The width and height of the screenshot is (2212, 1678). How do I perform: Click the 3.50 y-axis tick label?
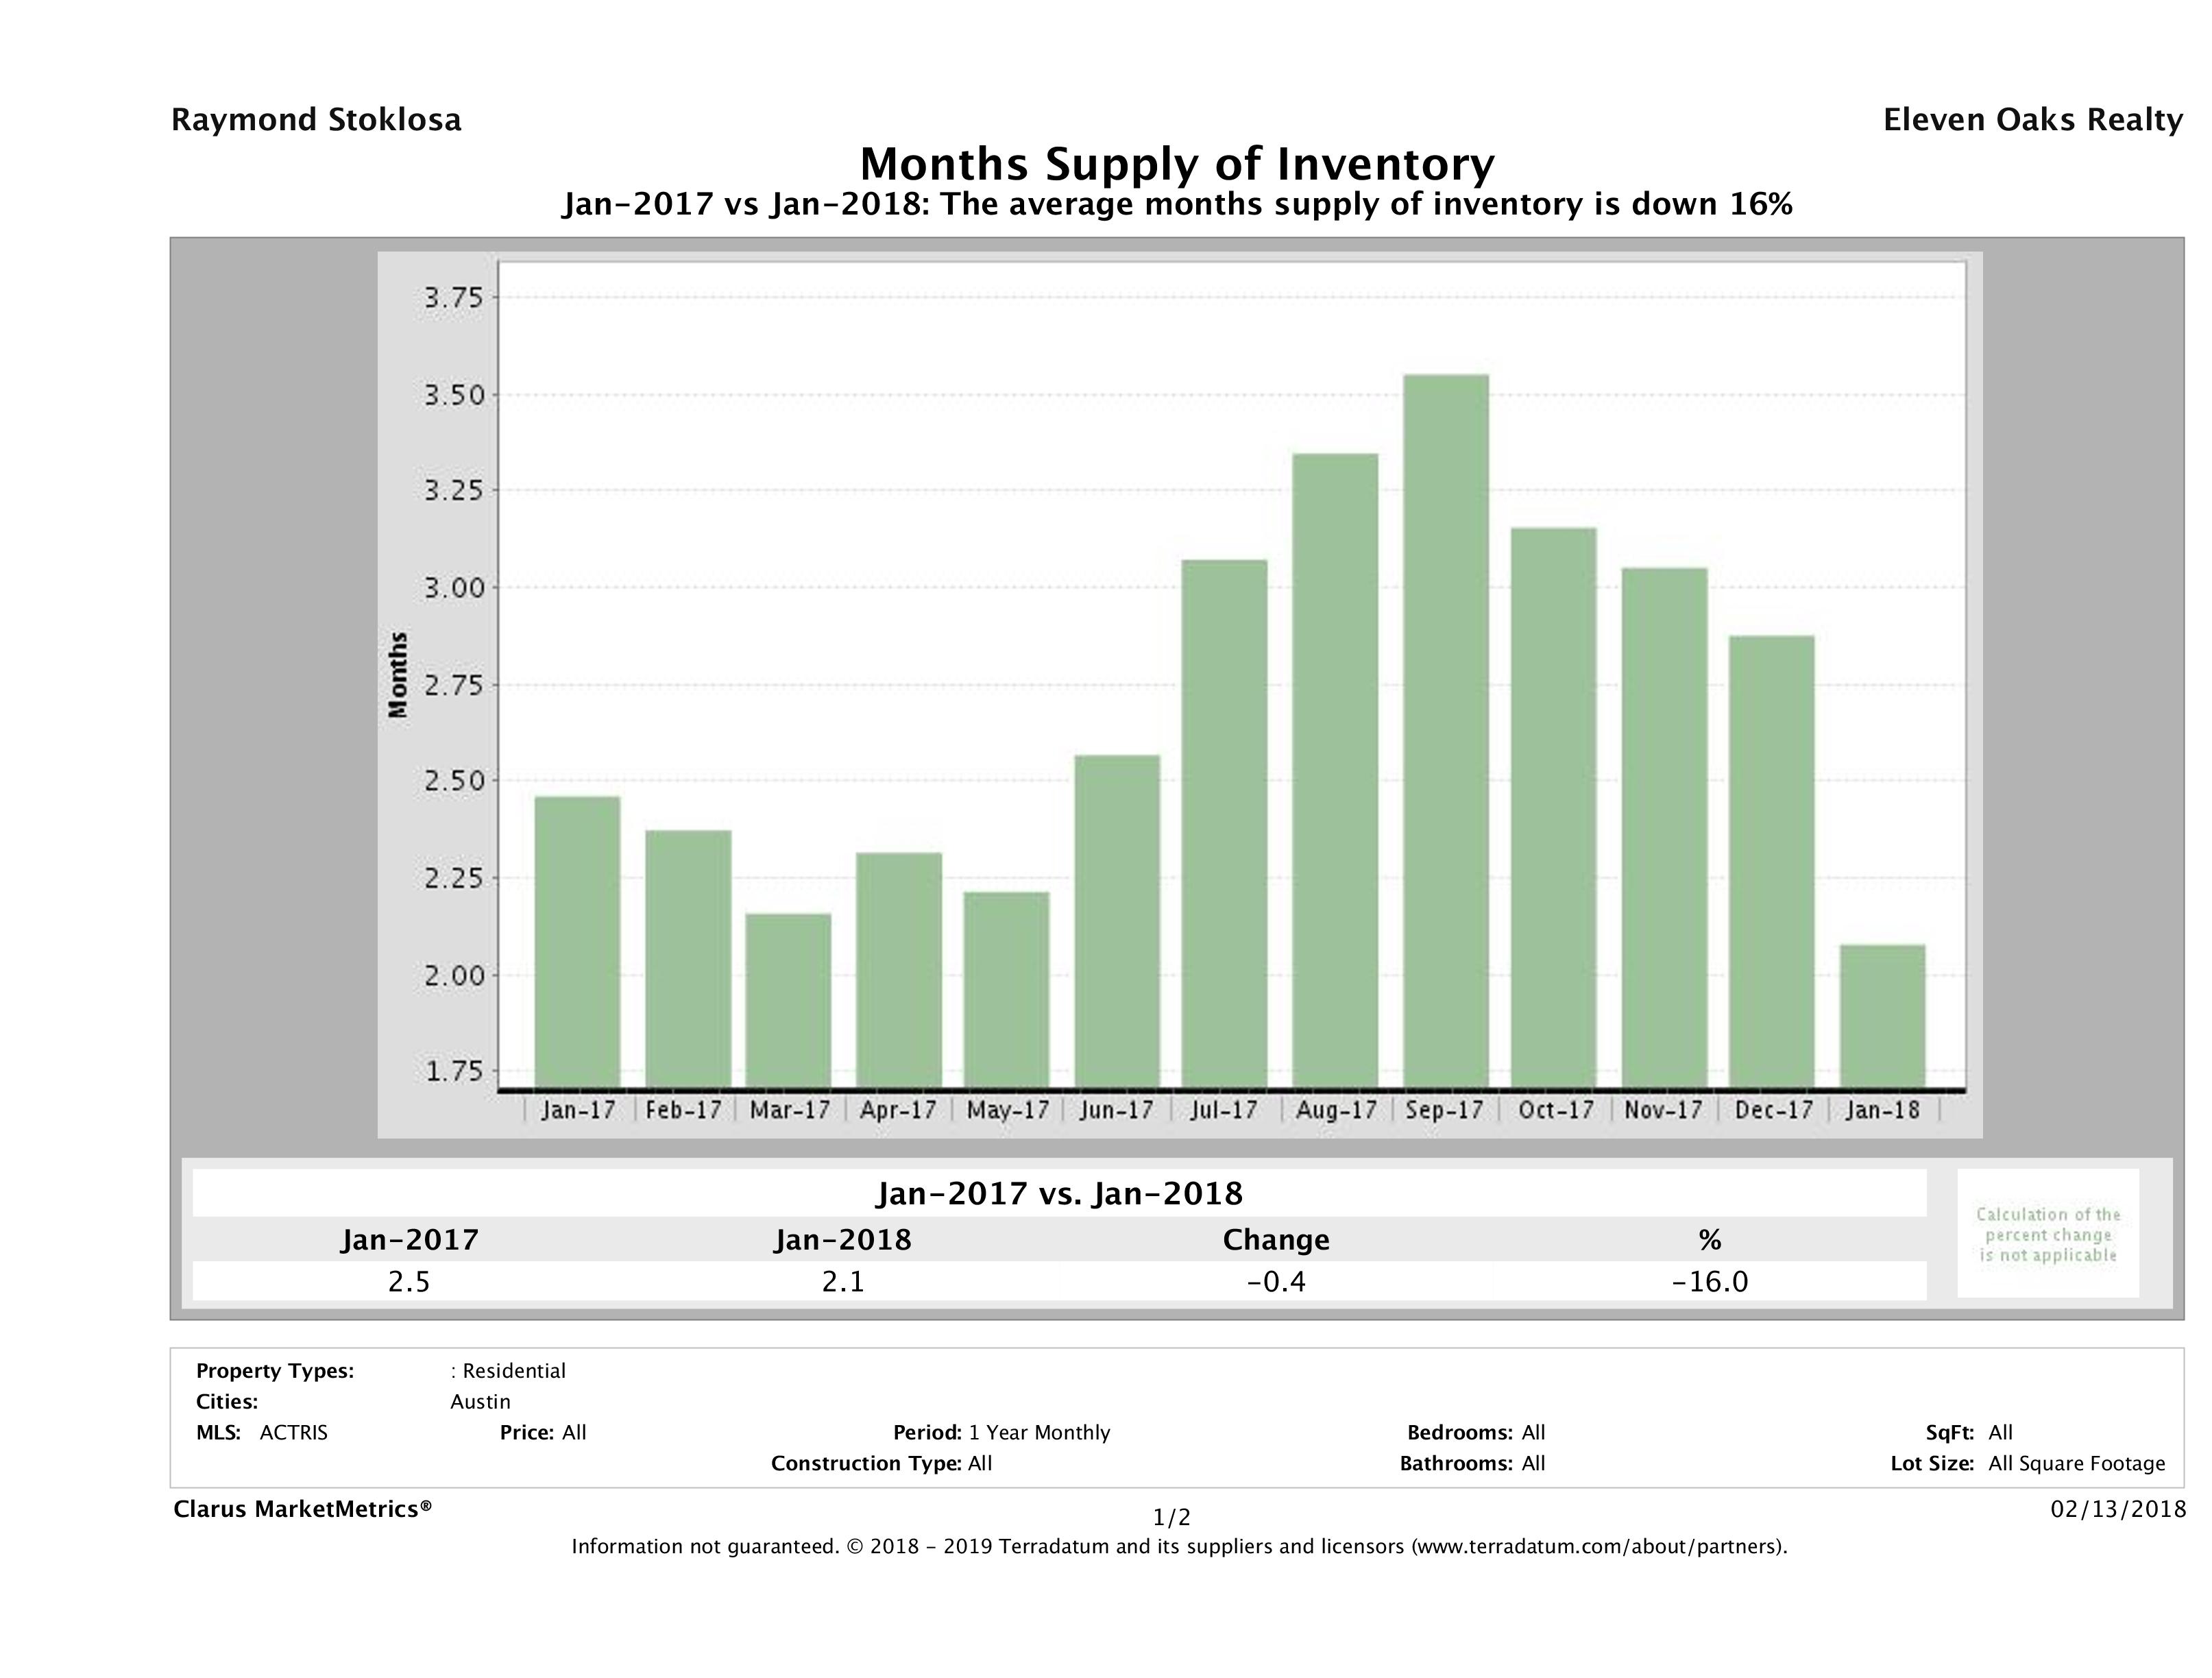click(454, 395)
